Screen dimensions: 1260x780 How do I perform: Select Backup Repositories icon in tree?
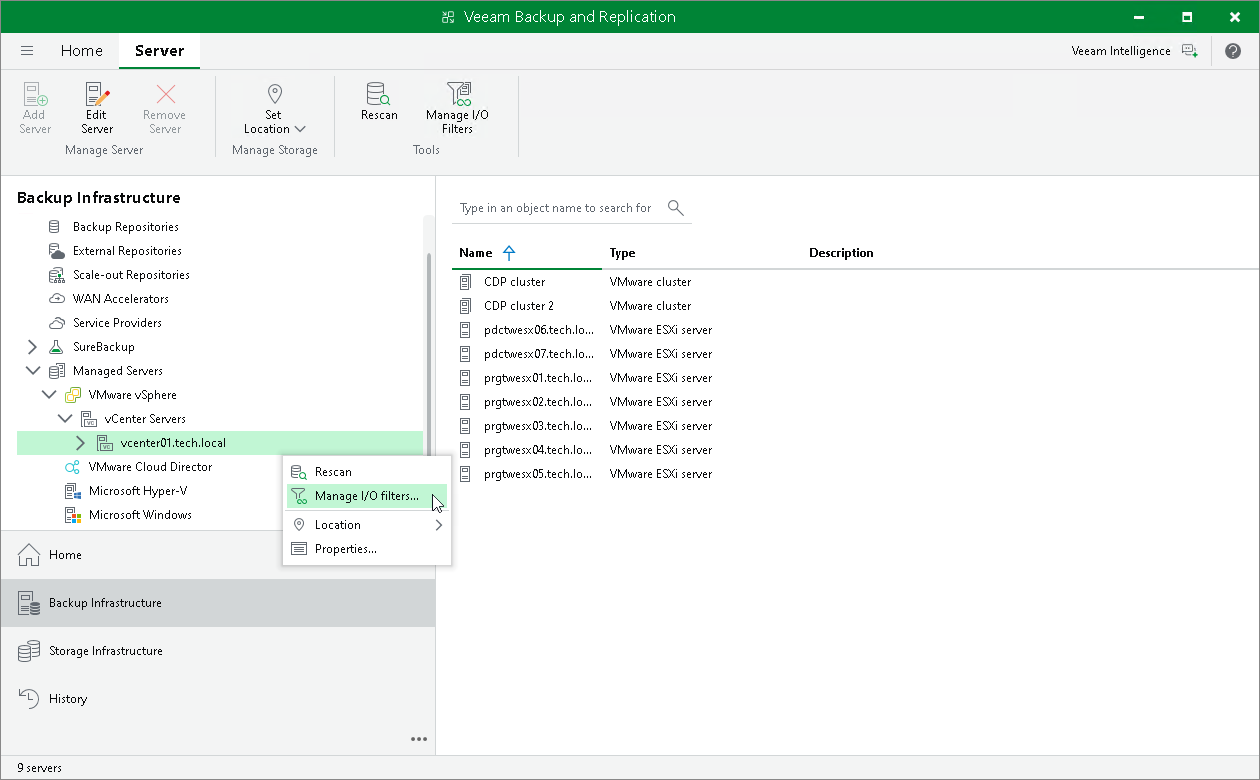tap(56, 227)
